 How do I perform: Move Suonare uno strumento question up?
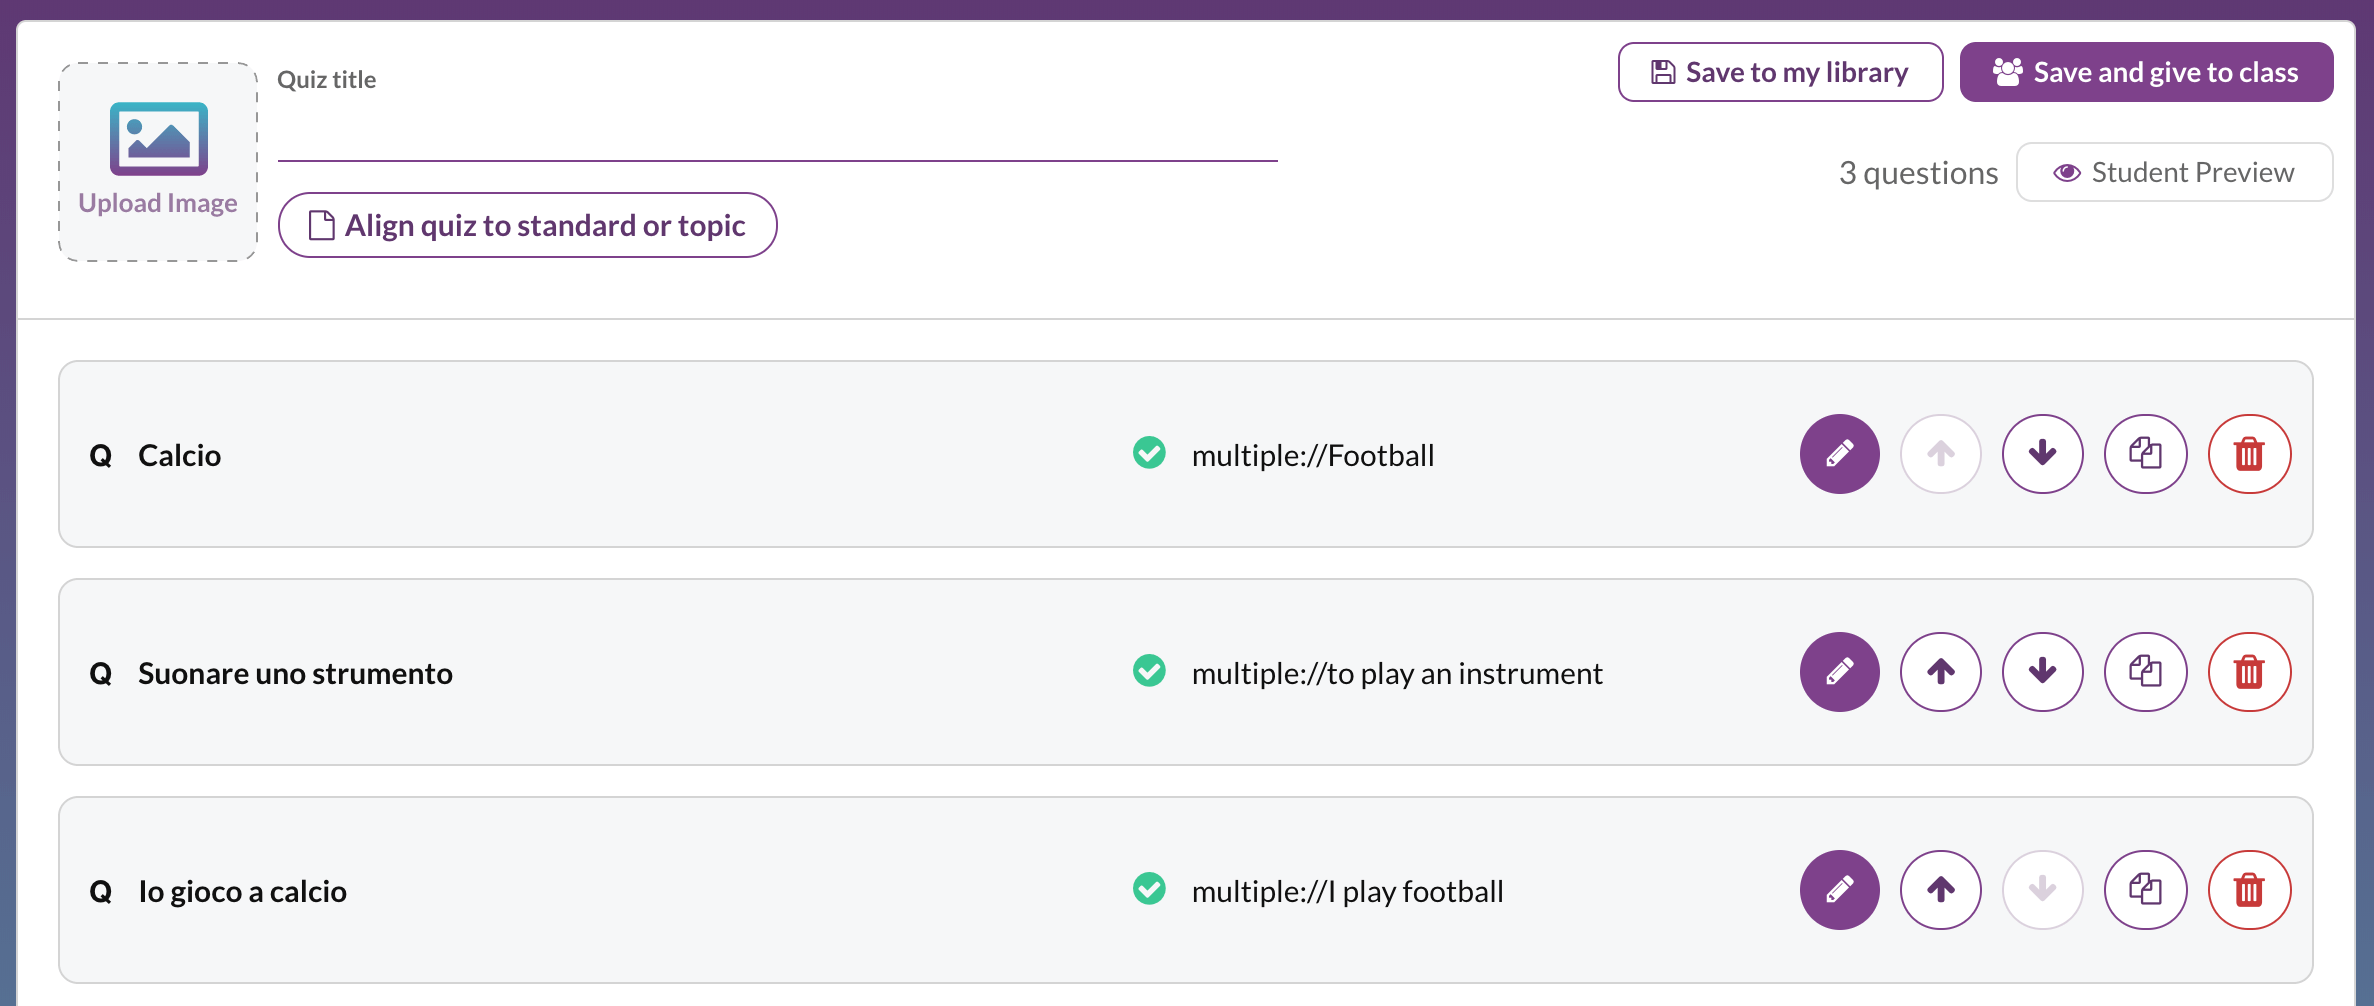(1941, 672)
